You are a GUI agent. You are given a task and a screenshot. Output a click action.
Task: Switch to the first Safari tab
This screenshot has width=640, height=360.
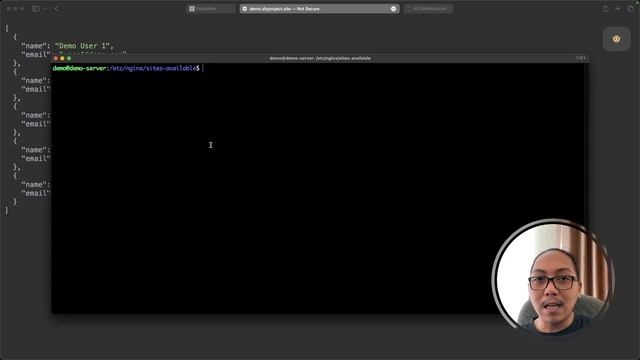point(211,9)
